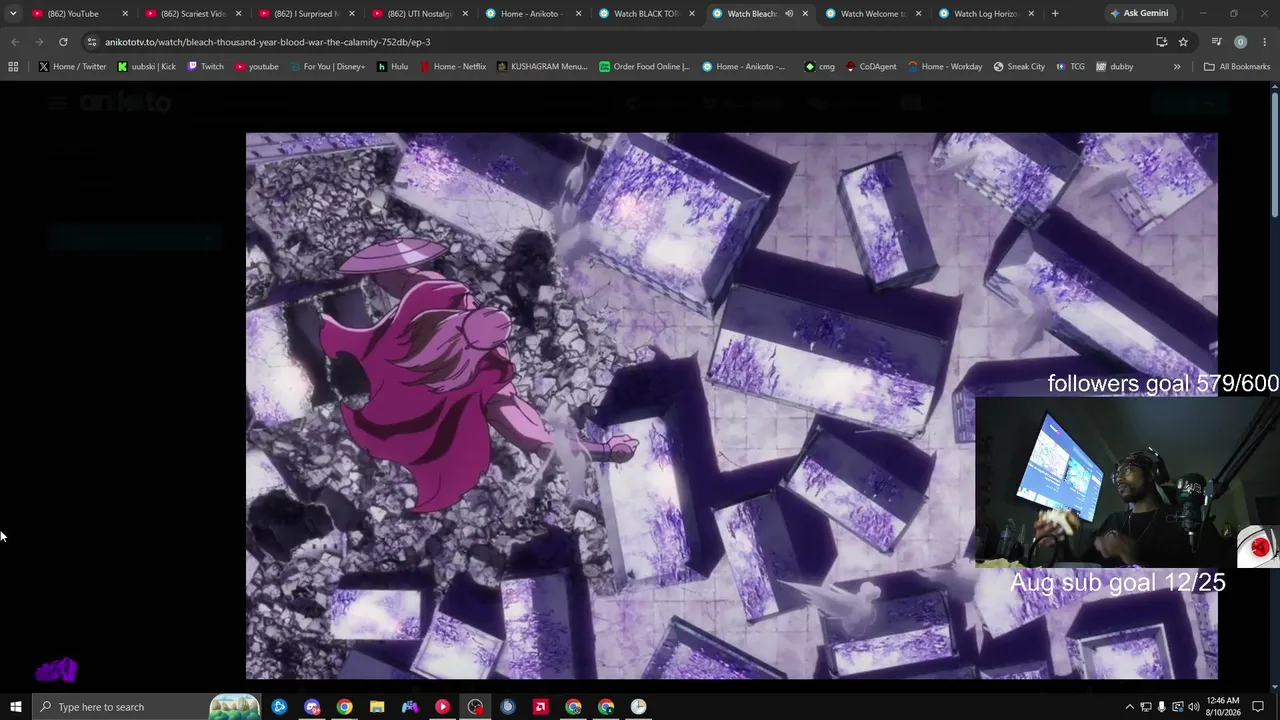Switch to the Scariest Video tab

[194, 13]
